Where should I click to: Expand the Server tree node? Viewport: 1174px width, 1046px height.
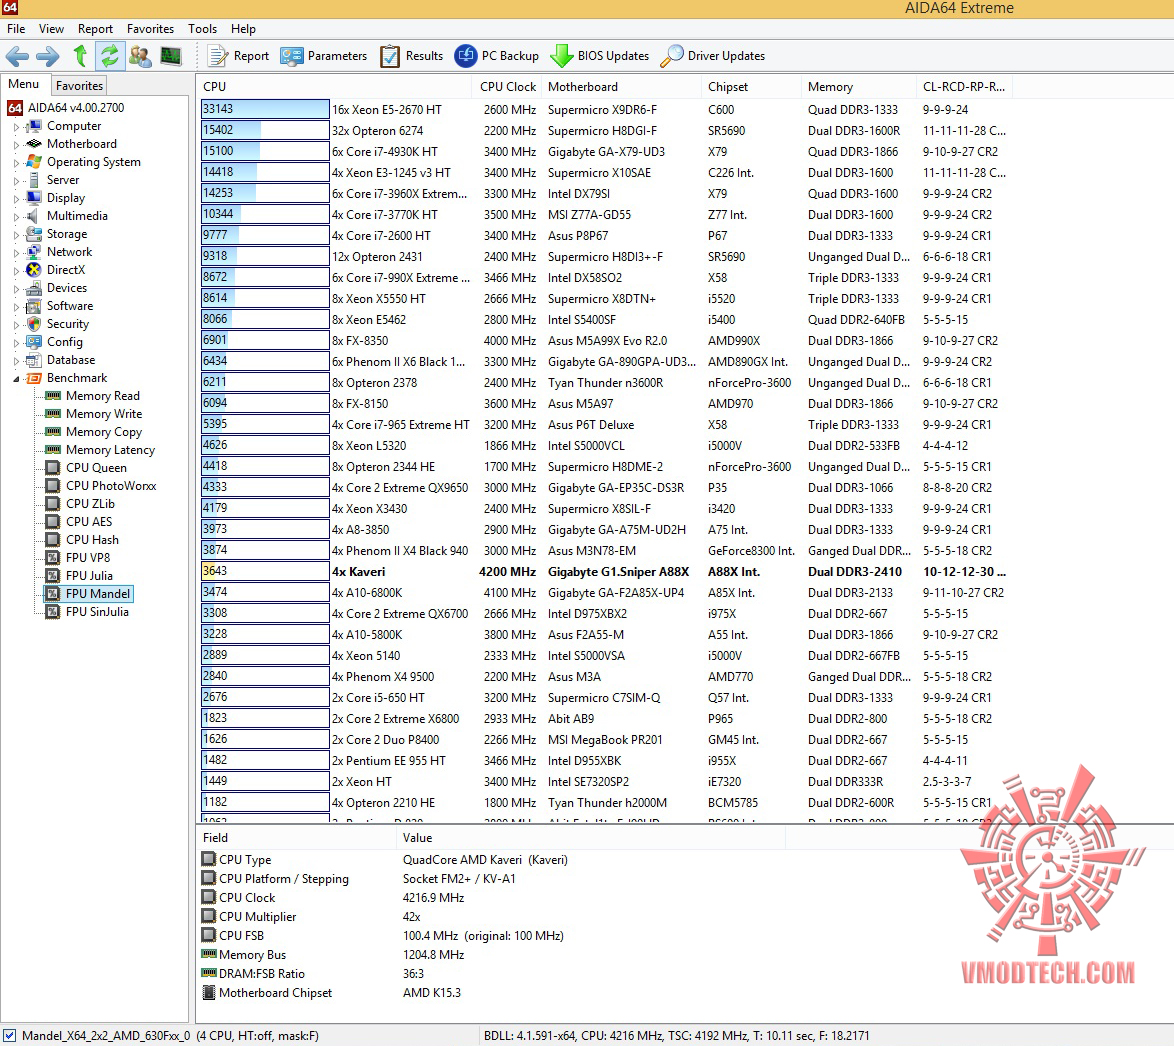pos(16,180)
